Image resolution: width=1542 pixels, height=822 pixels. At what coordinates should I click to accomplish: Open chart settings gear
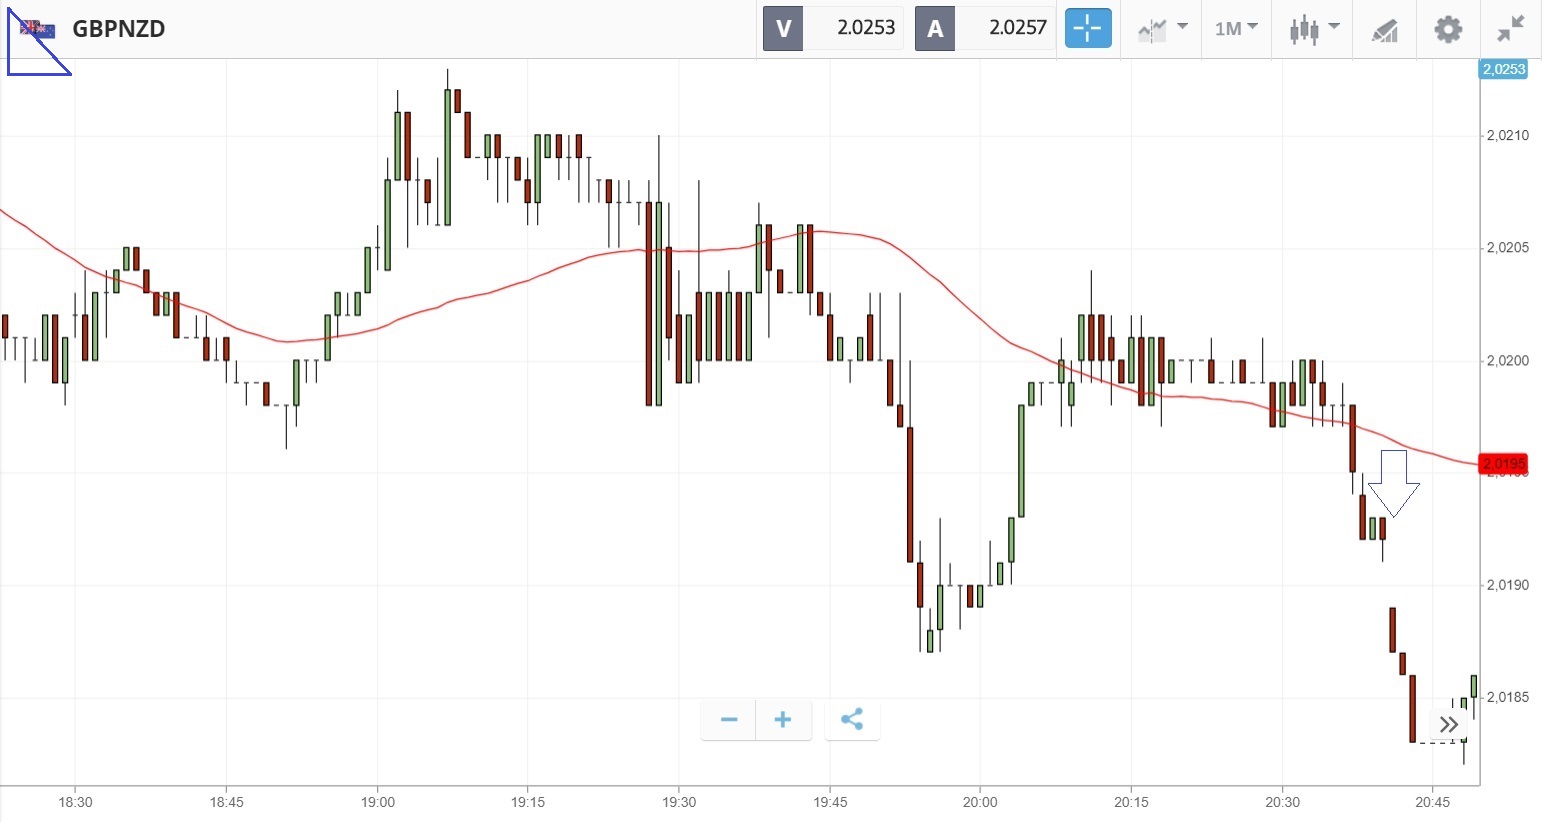[x=1448, y=29]
